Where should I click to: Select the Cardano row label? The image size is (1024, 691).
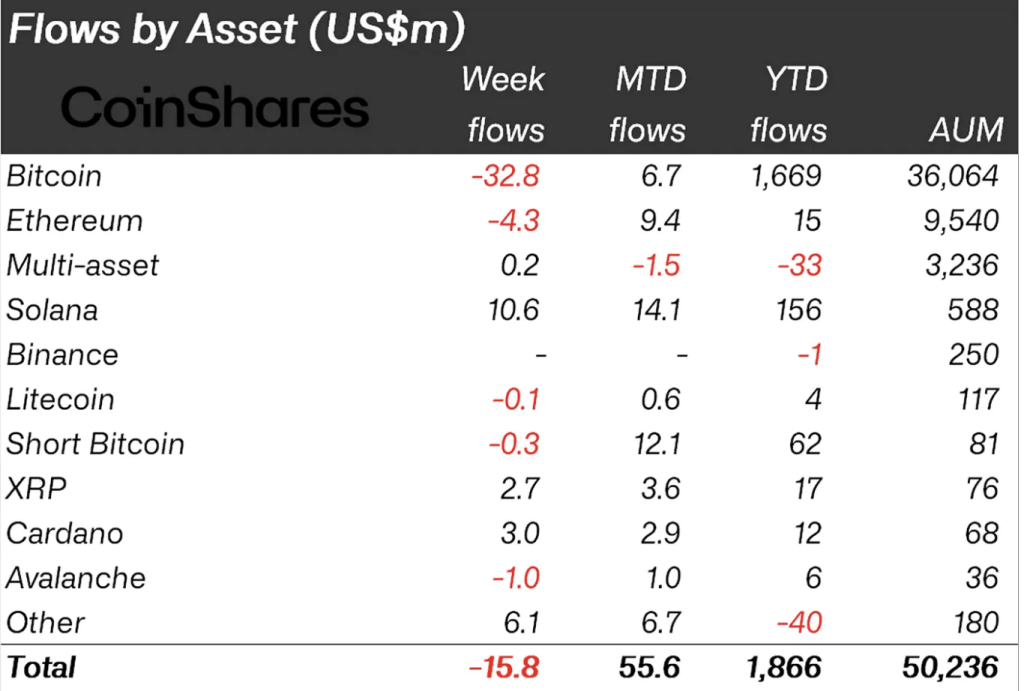point(65,534)
